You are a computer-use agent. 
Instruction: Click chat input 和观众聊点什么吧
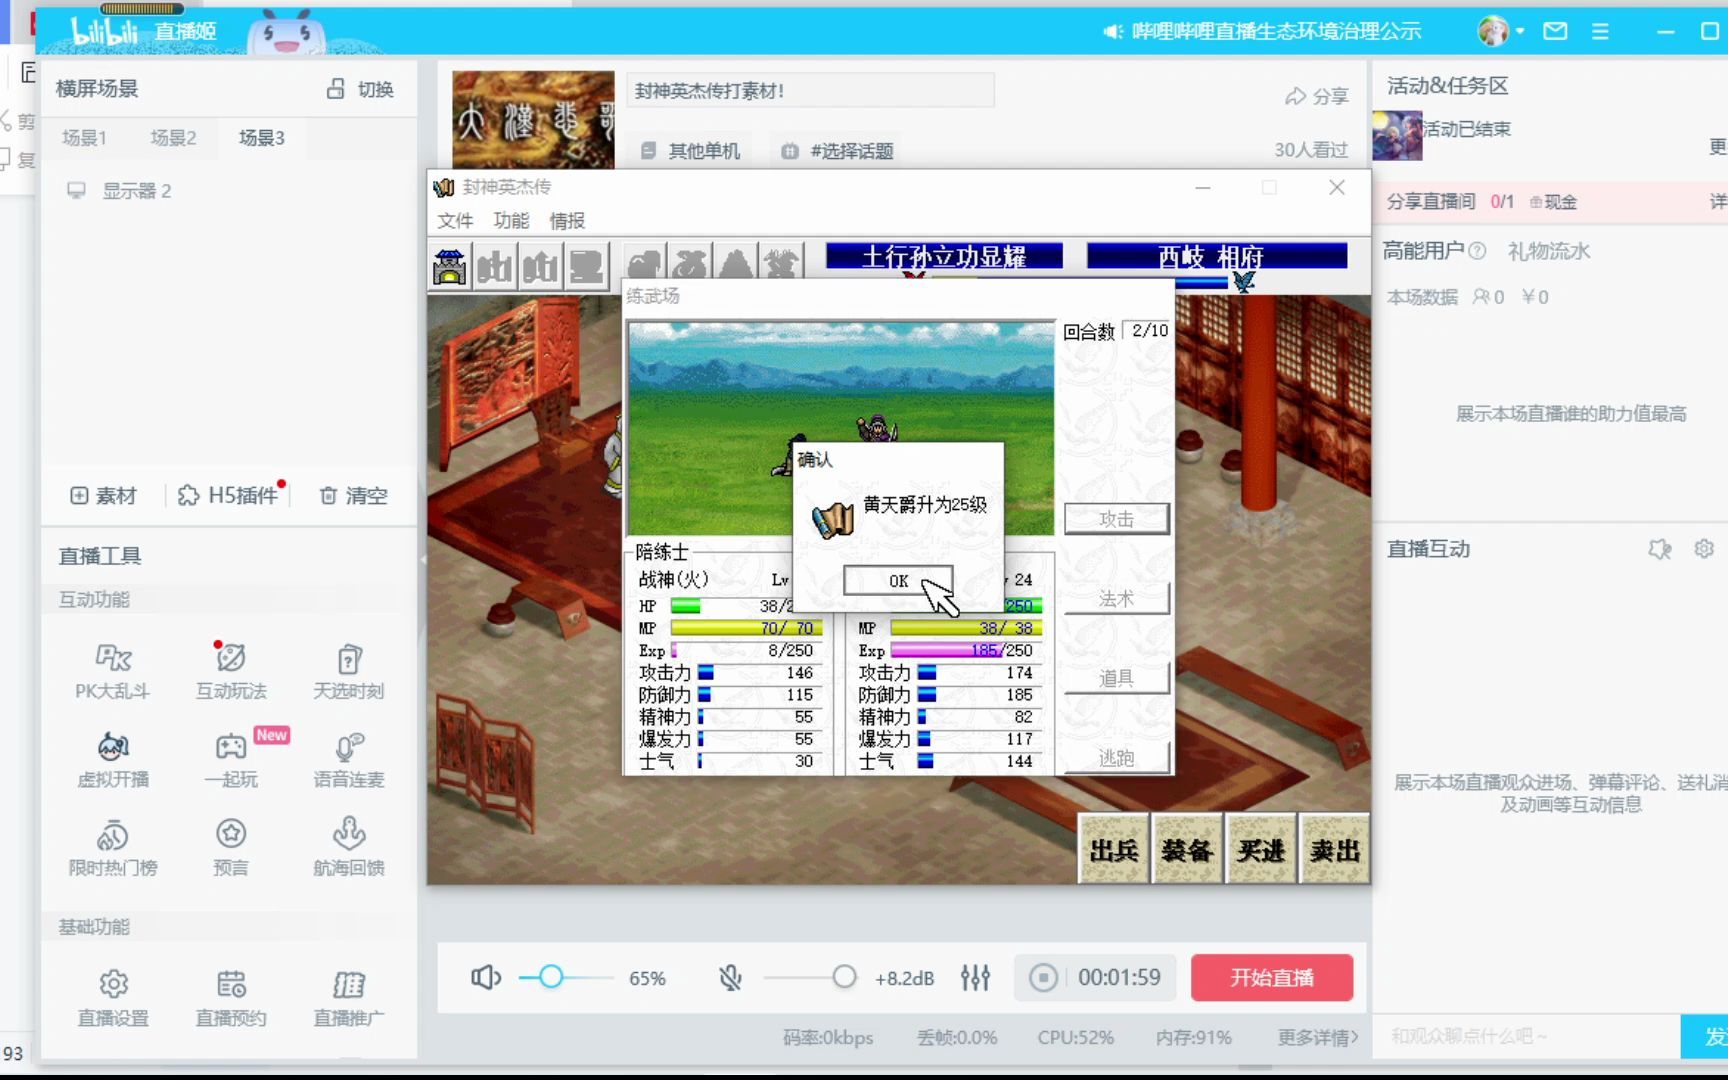pos(1527,1036)
